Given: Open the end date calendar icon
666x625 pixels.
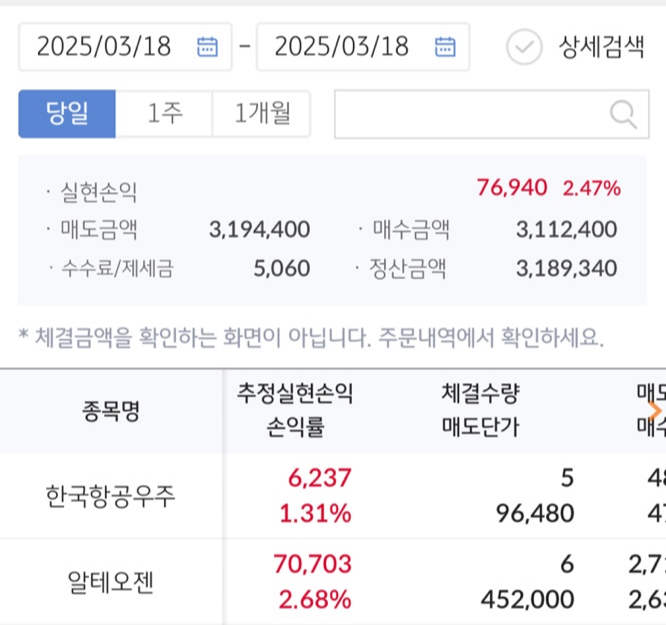Looking at the screenshot, I should pos(445,46).
